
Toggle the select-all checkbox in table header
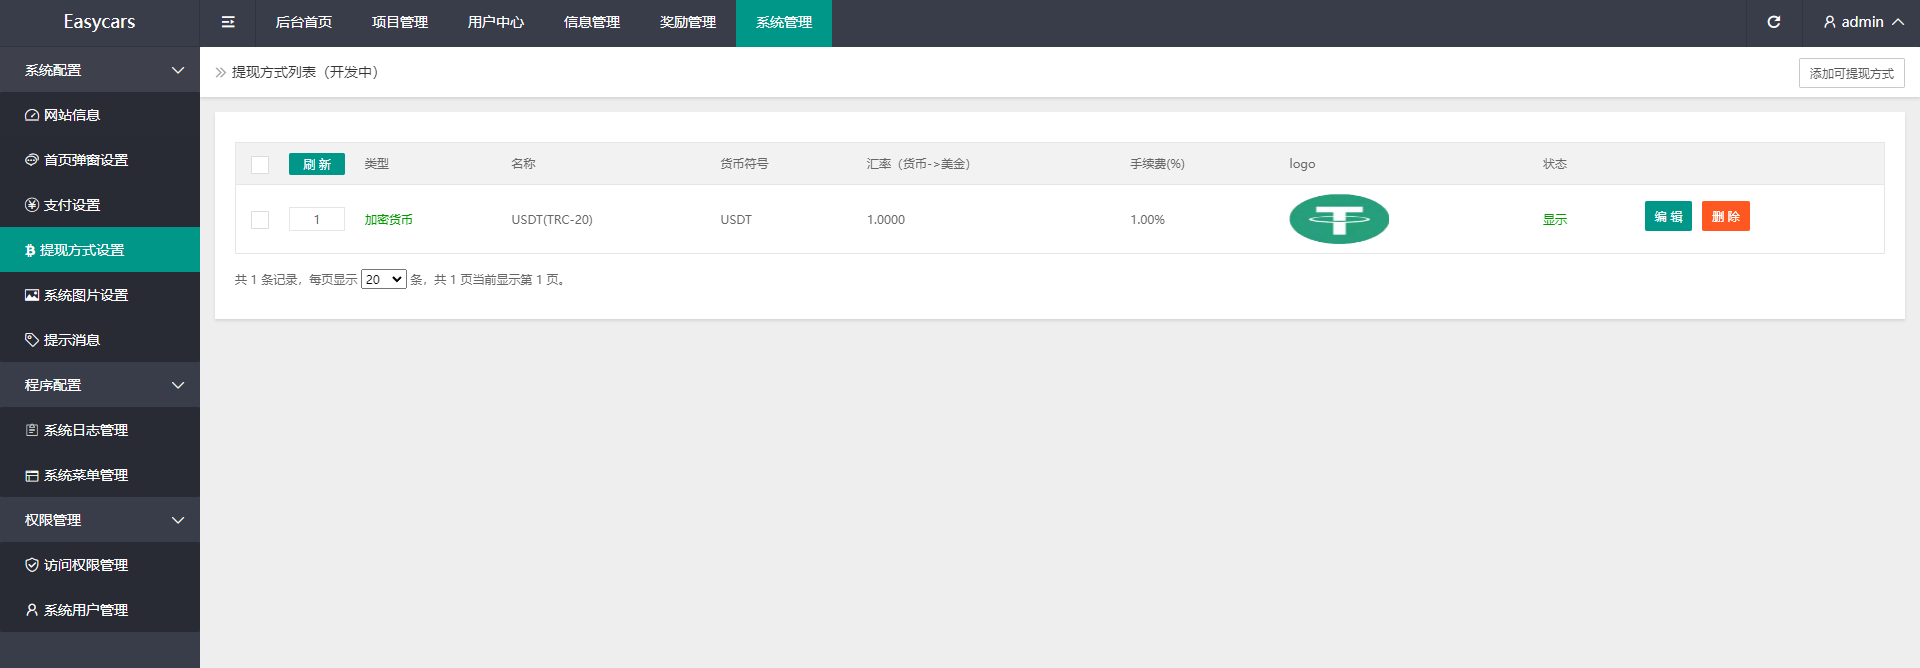pos(260,165)
